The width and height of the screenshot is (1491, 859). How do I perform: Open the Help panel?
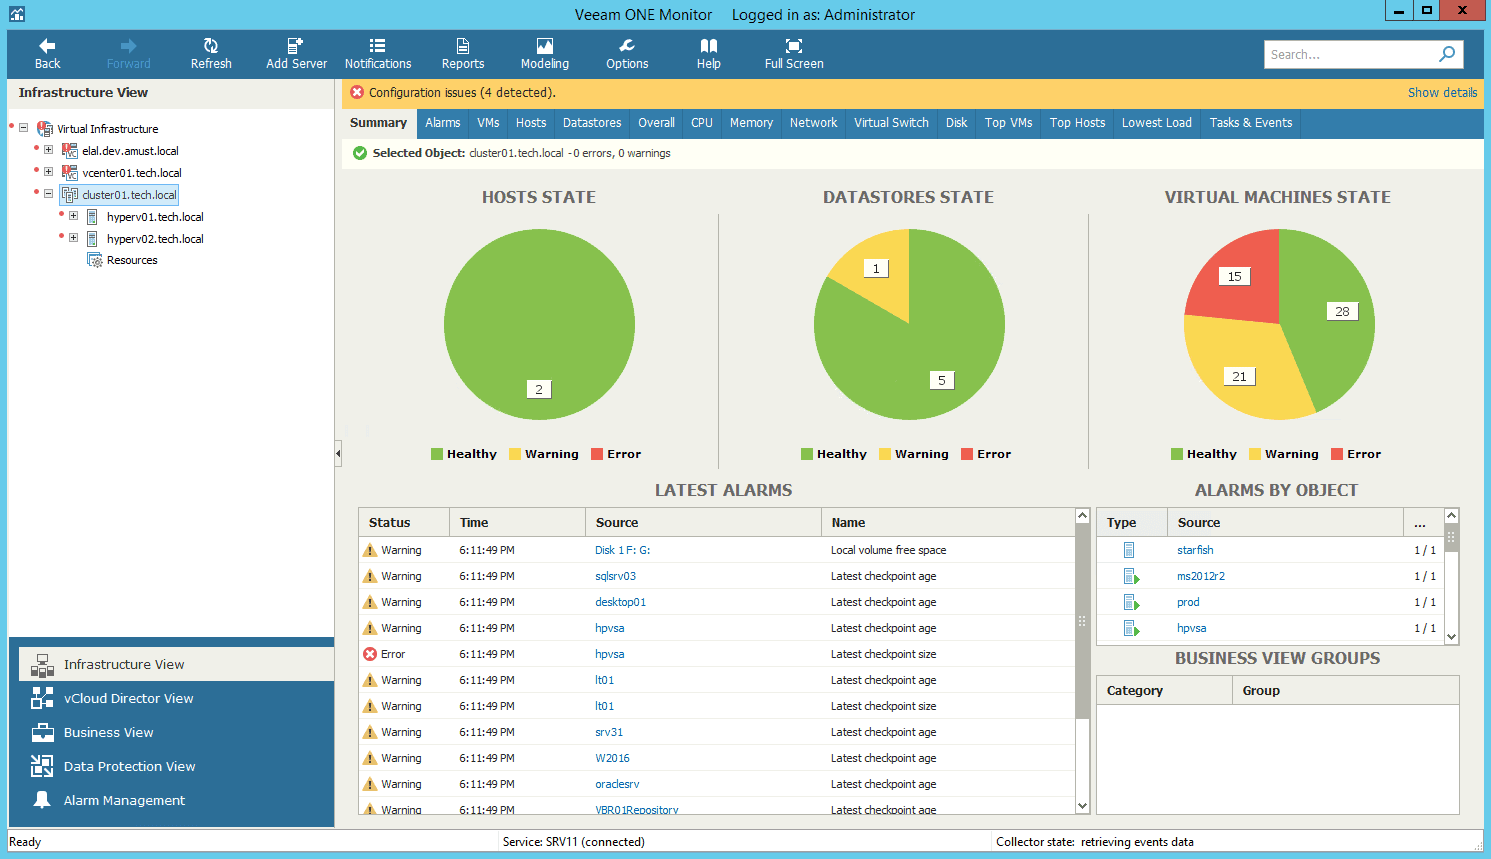[708, 53]
